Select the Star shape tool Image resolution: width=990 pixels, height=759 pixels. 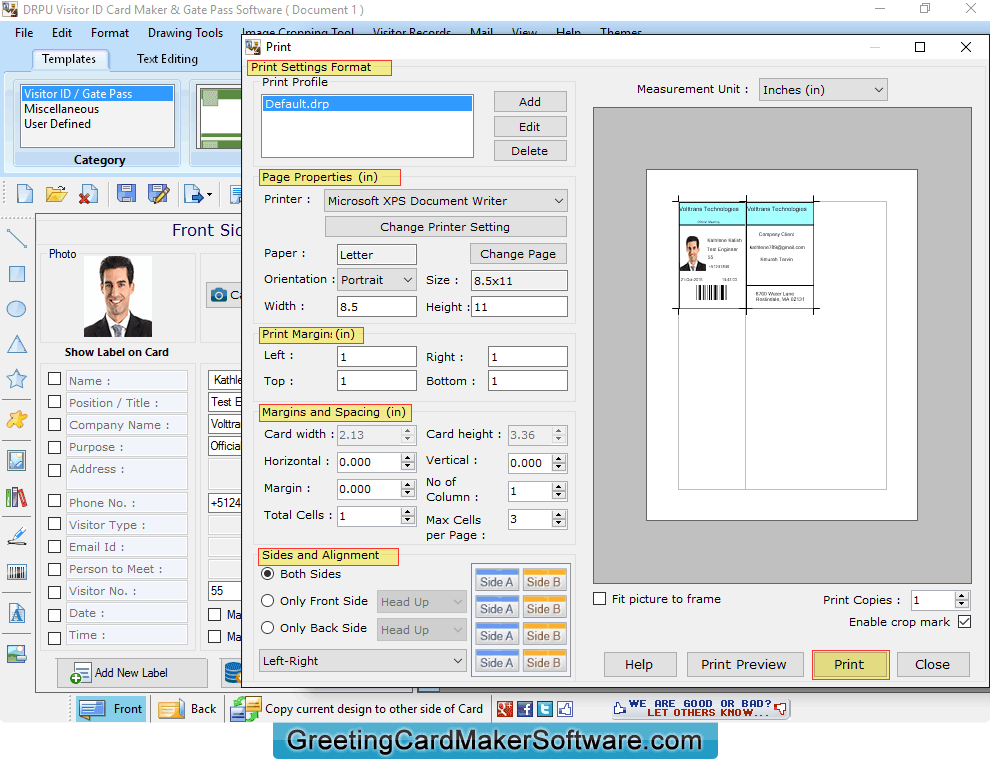click(x=16, y=379)
